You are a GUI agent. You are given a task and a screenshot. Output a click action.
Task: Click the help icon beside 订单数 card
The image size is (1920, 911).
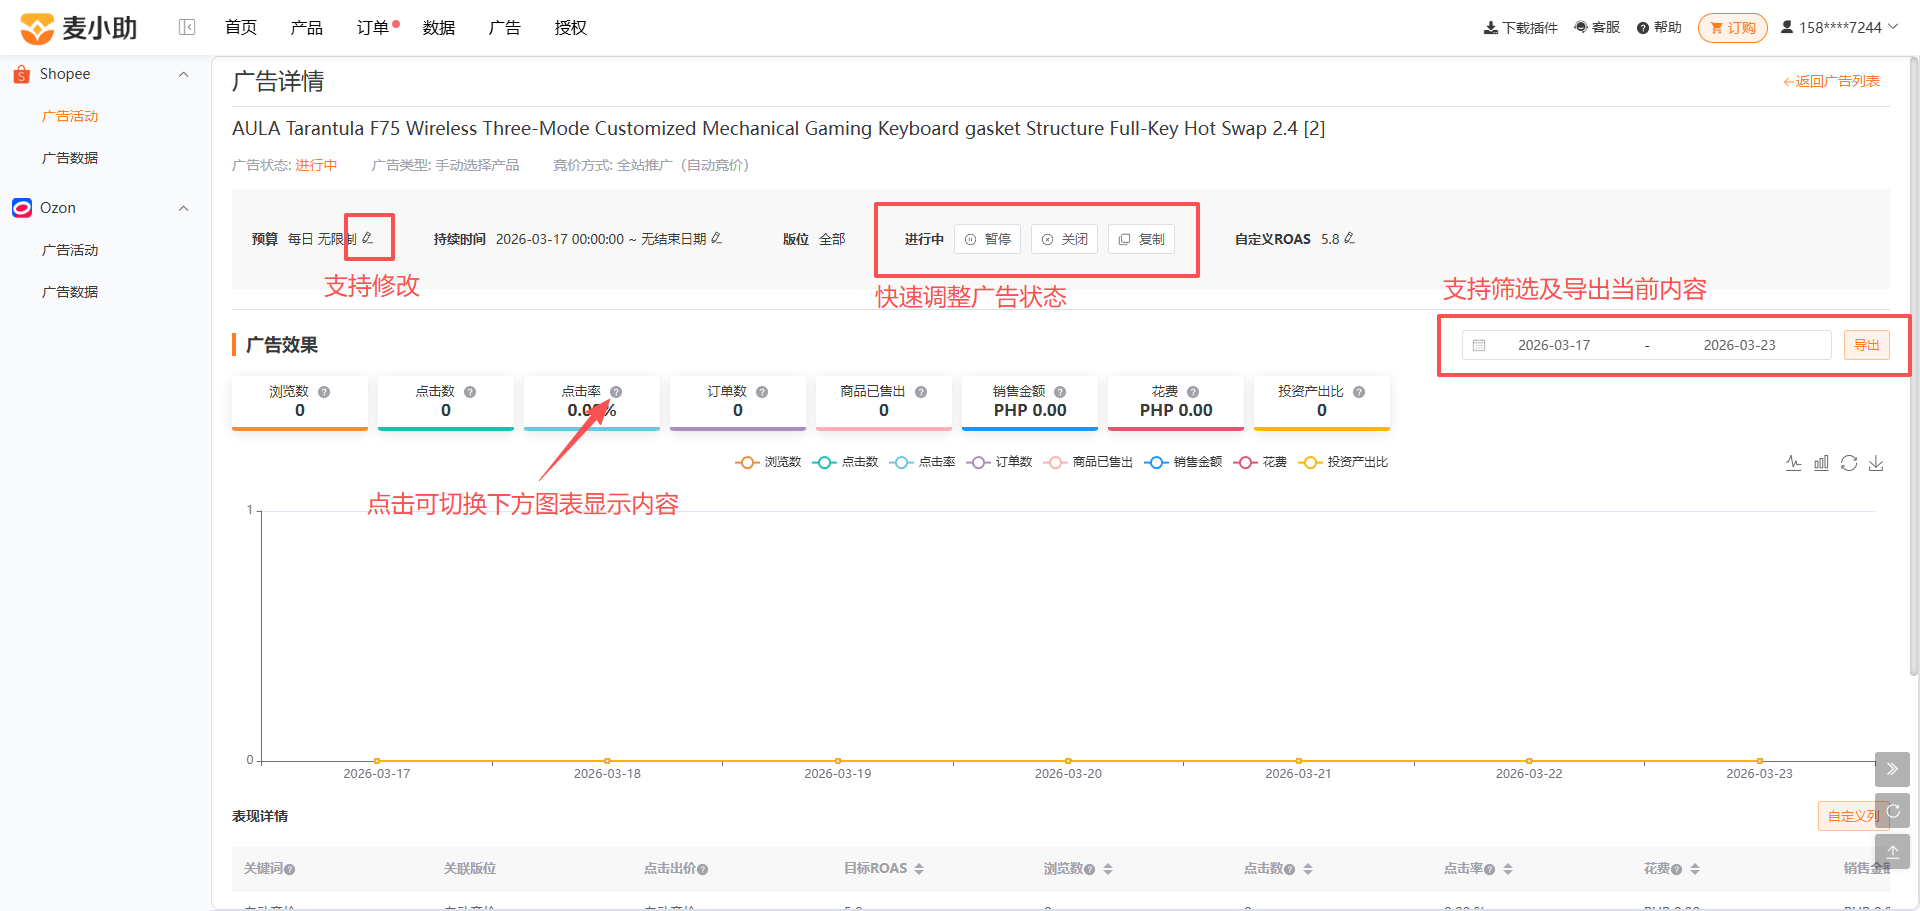click(x=762, y=392)
